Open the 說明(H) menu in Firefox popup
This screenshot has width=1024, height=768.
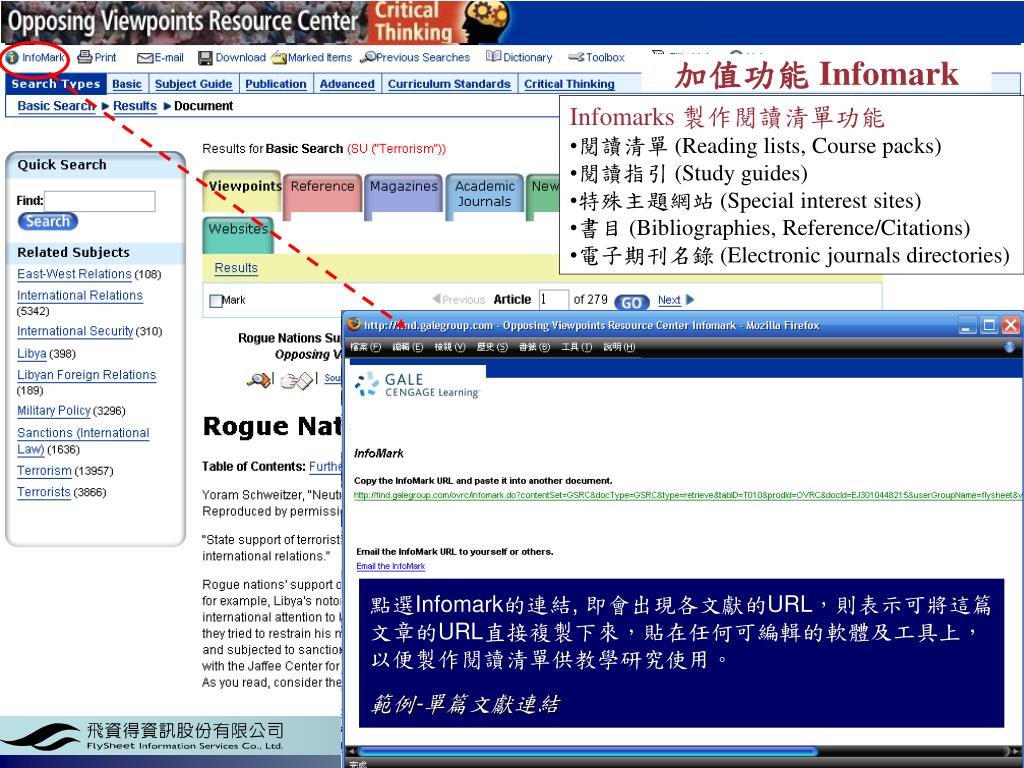coord(618,347)
